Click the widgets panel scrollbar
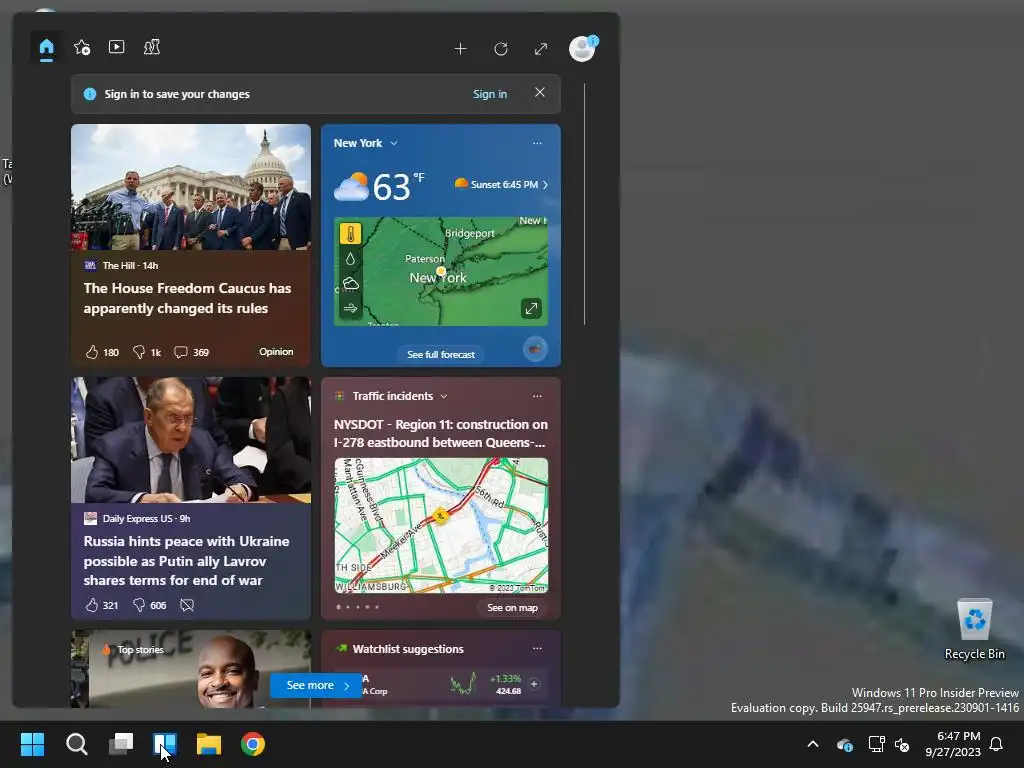Viewport: 1024px width, 768px height. (584, 204)
